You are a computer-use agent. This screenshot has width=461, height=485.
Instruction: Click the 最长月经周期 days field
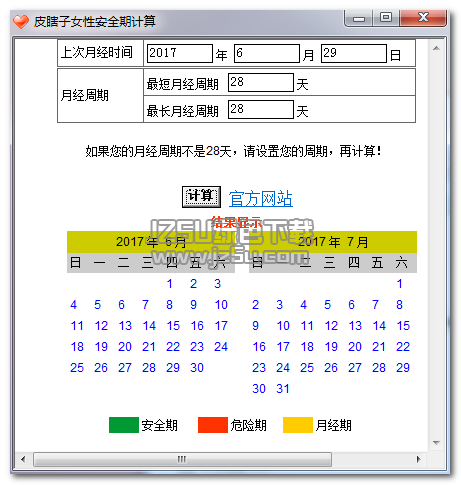tap(261, 109)
